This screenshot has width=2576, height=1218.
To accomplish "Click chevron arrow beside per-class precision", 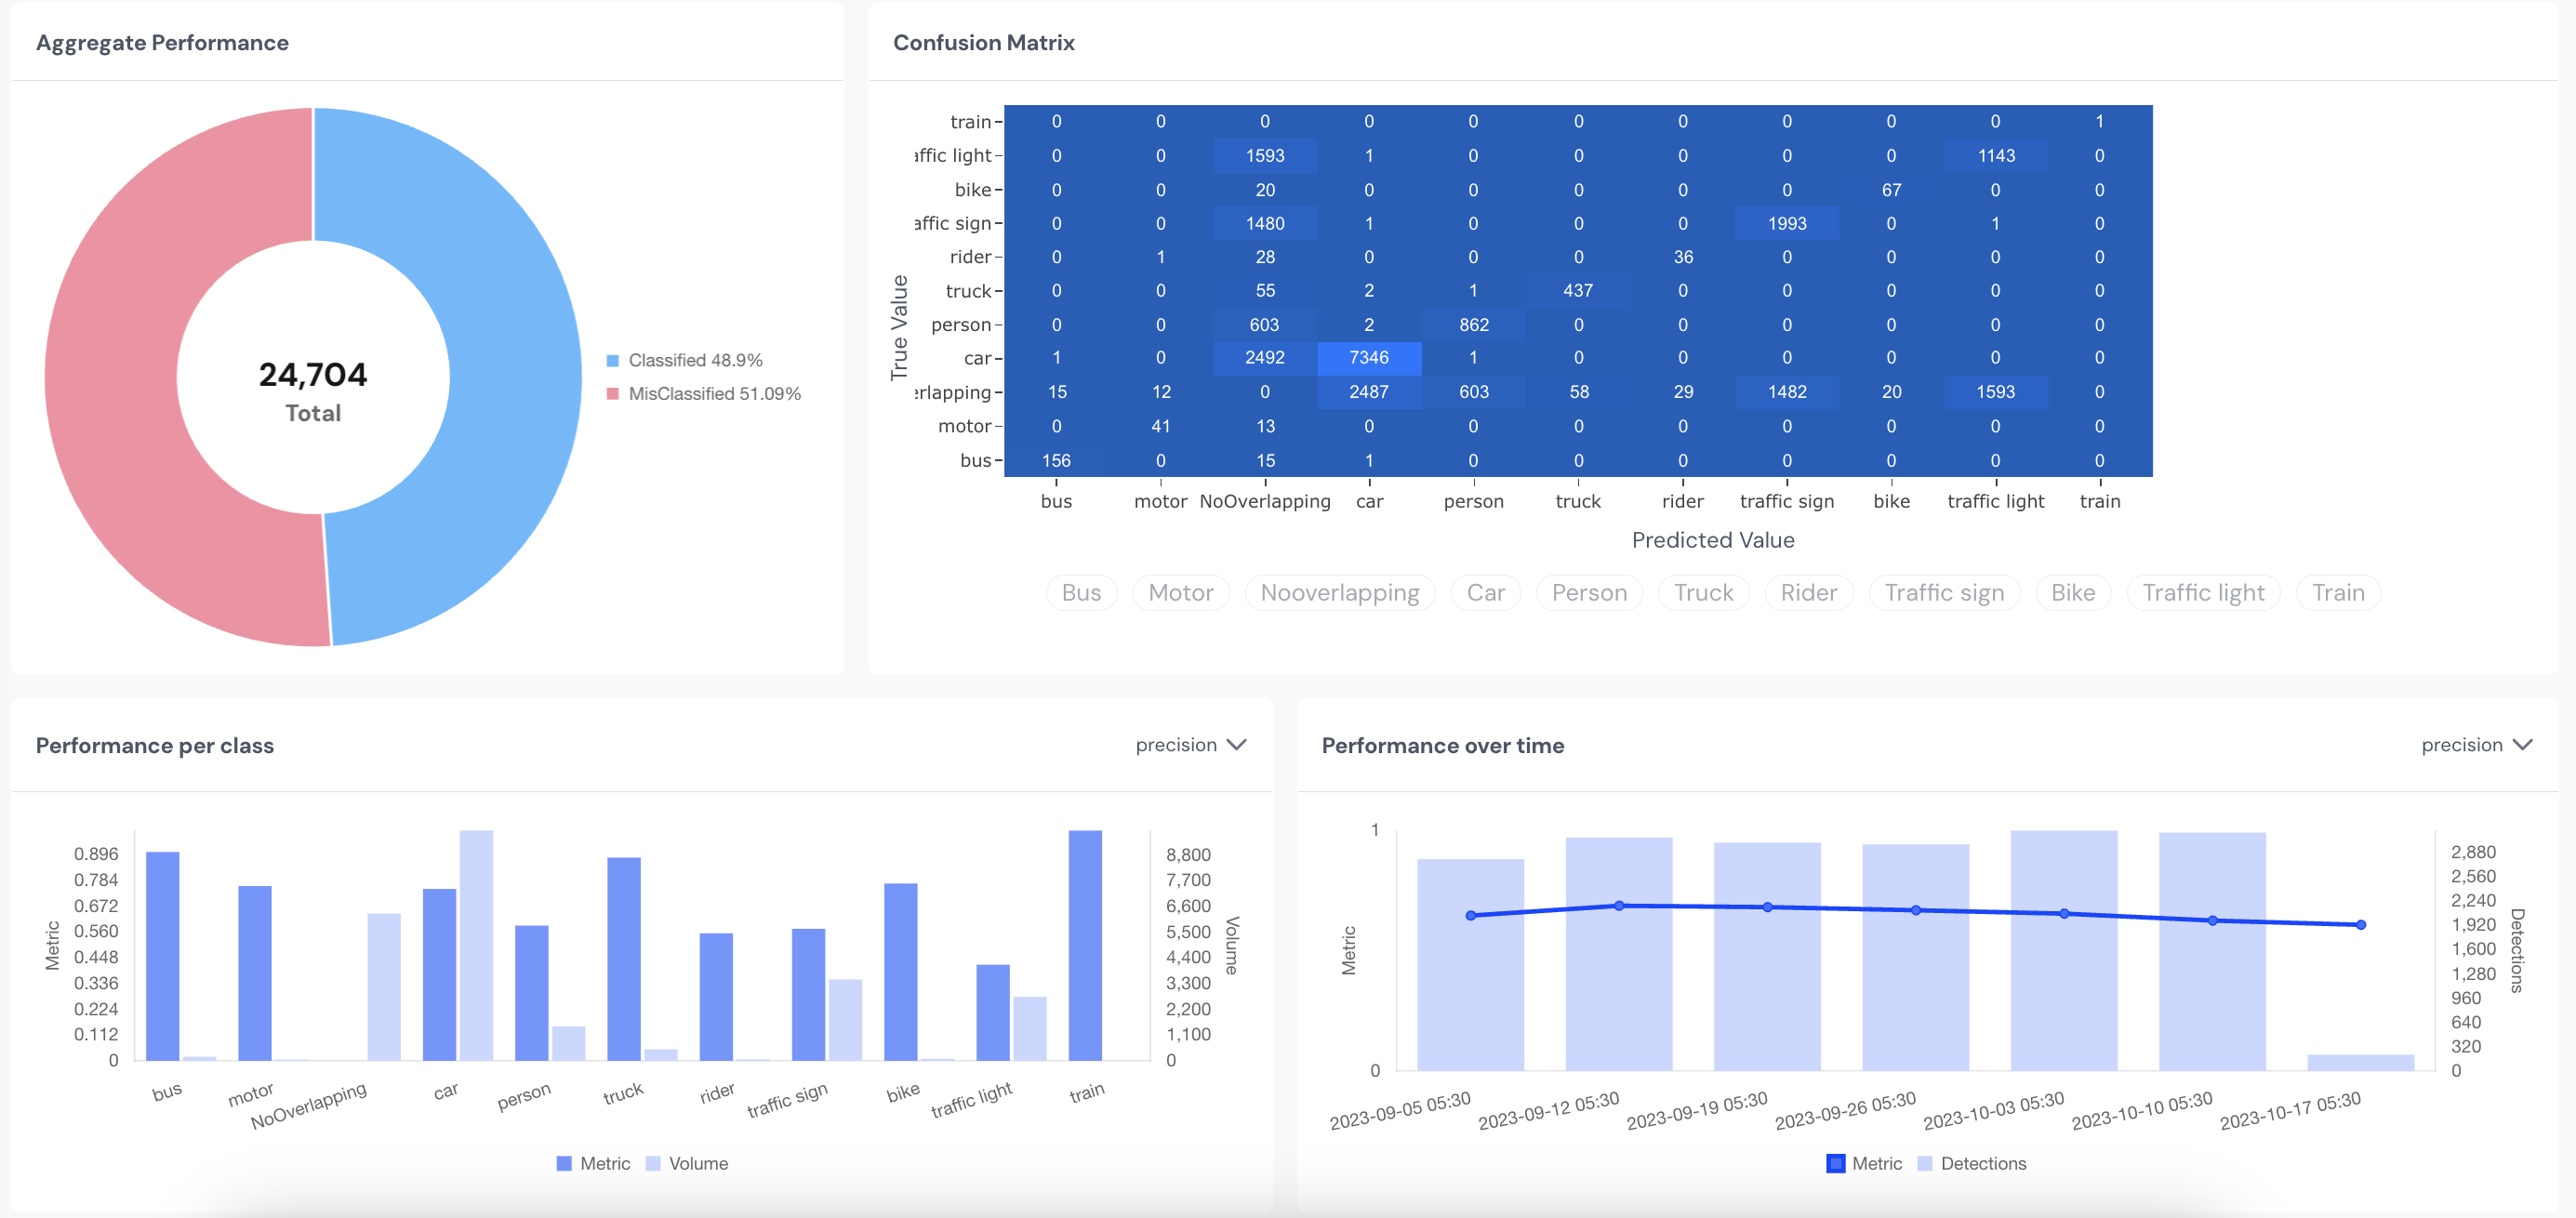I will (x=1237, y=745).
